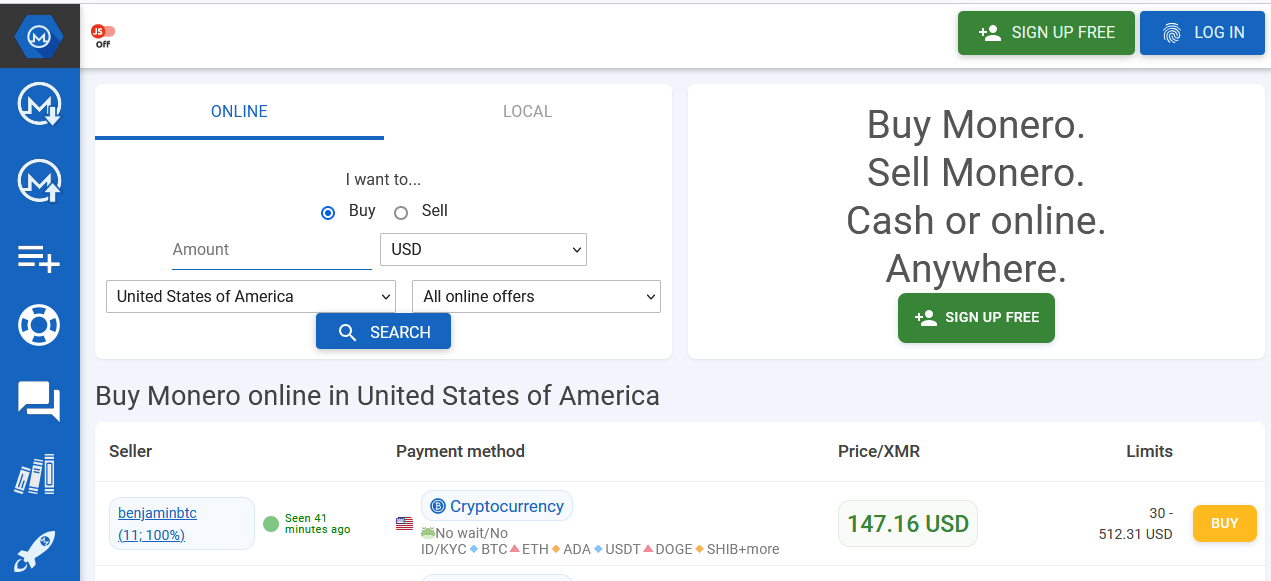Screen dimensions: 1271x581
Task: Select the Sell radio button
Action: 401,212
